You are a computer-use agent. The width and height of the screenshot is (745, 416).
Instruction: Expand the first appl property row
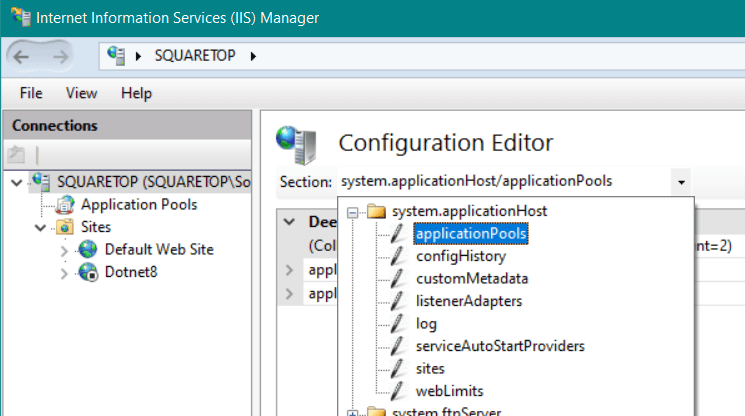point(289,270)
